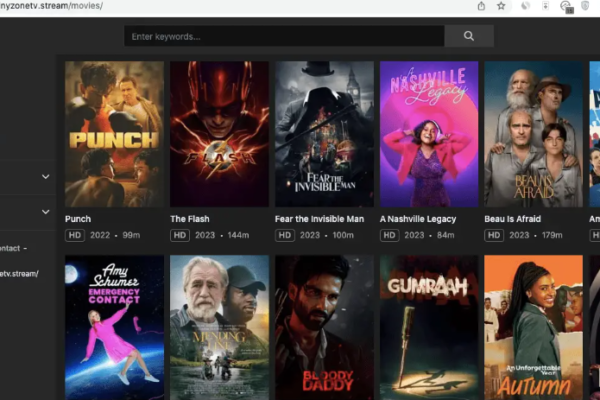Open A Nashville Legacy poster
The width and height of the screenshot is (600, 400).
pyautogui.click(x=429, y=134)
